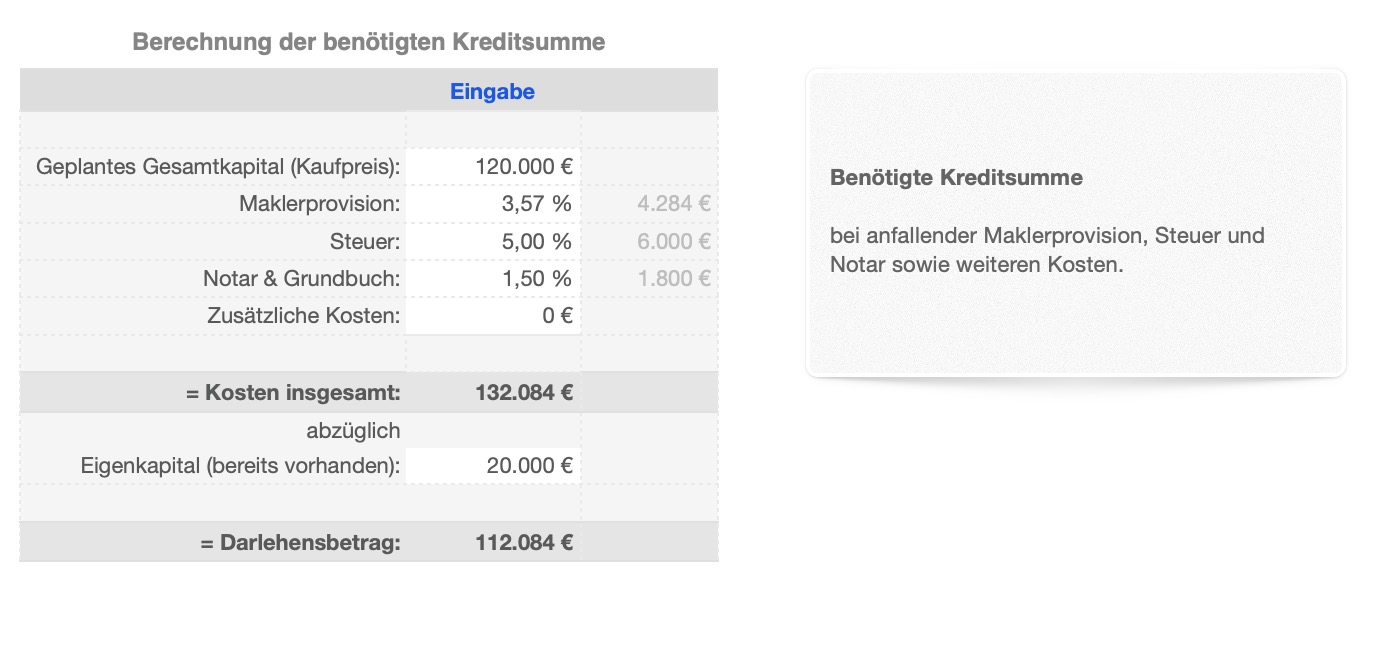This screenshot has height=668, width=1393.
Task: Select the Eigenkapital field with 20.000 €
Action: tap(494, 466)
